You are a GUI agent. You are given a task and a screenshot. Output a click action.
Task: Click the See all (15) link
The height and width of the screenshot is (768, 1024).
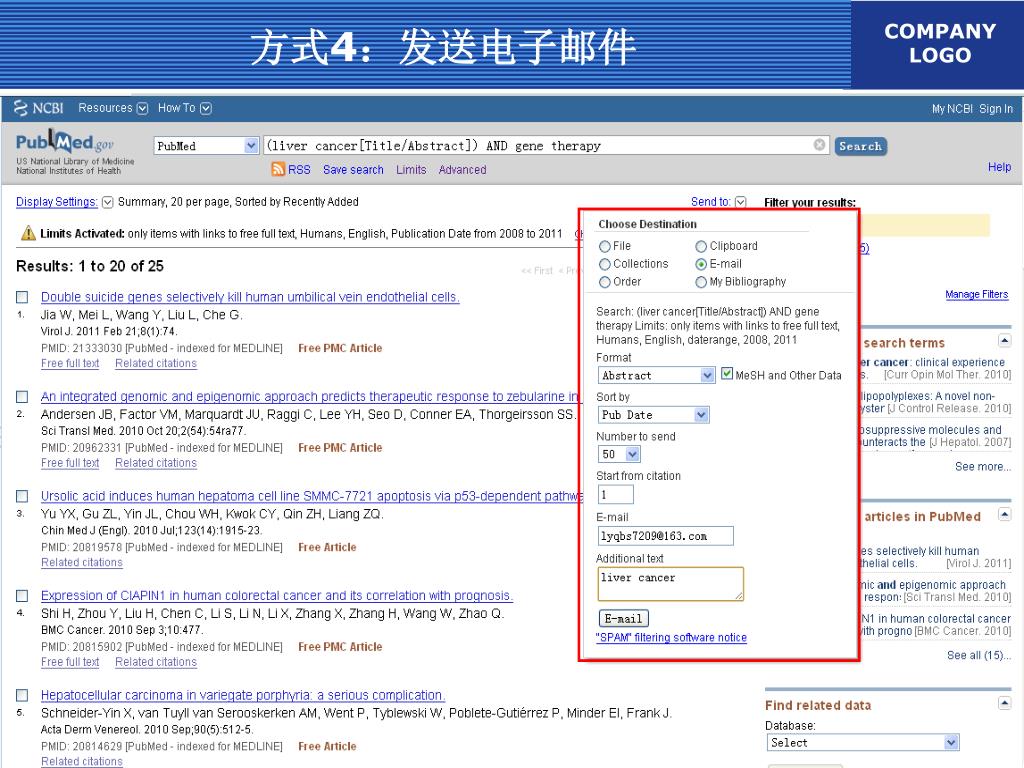click(978, 656)
